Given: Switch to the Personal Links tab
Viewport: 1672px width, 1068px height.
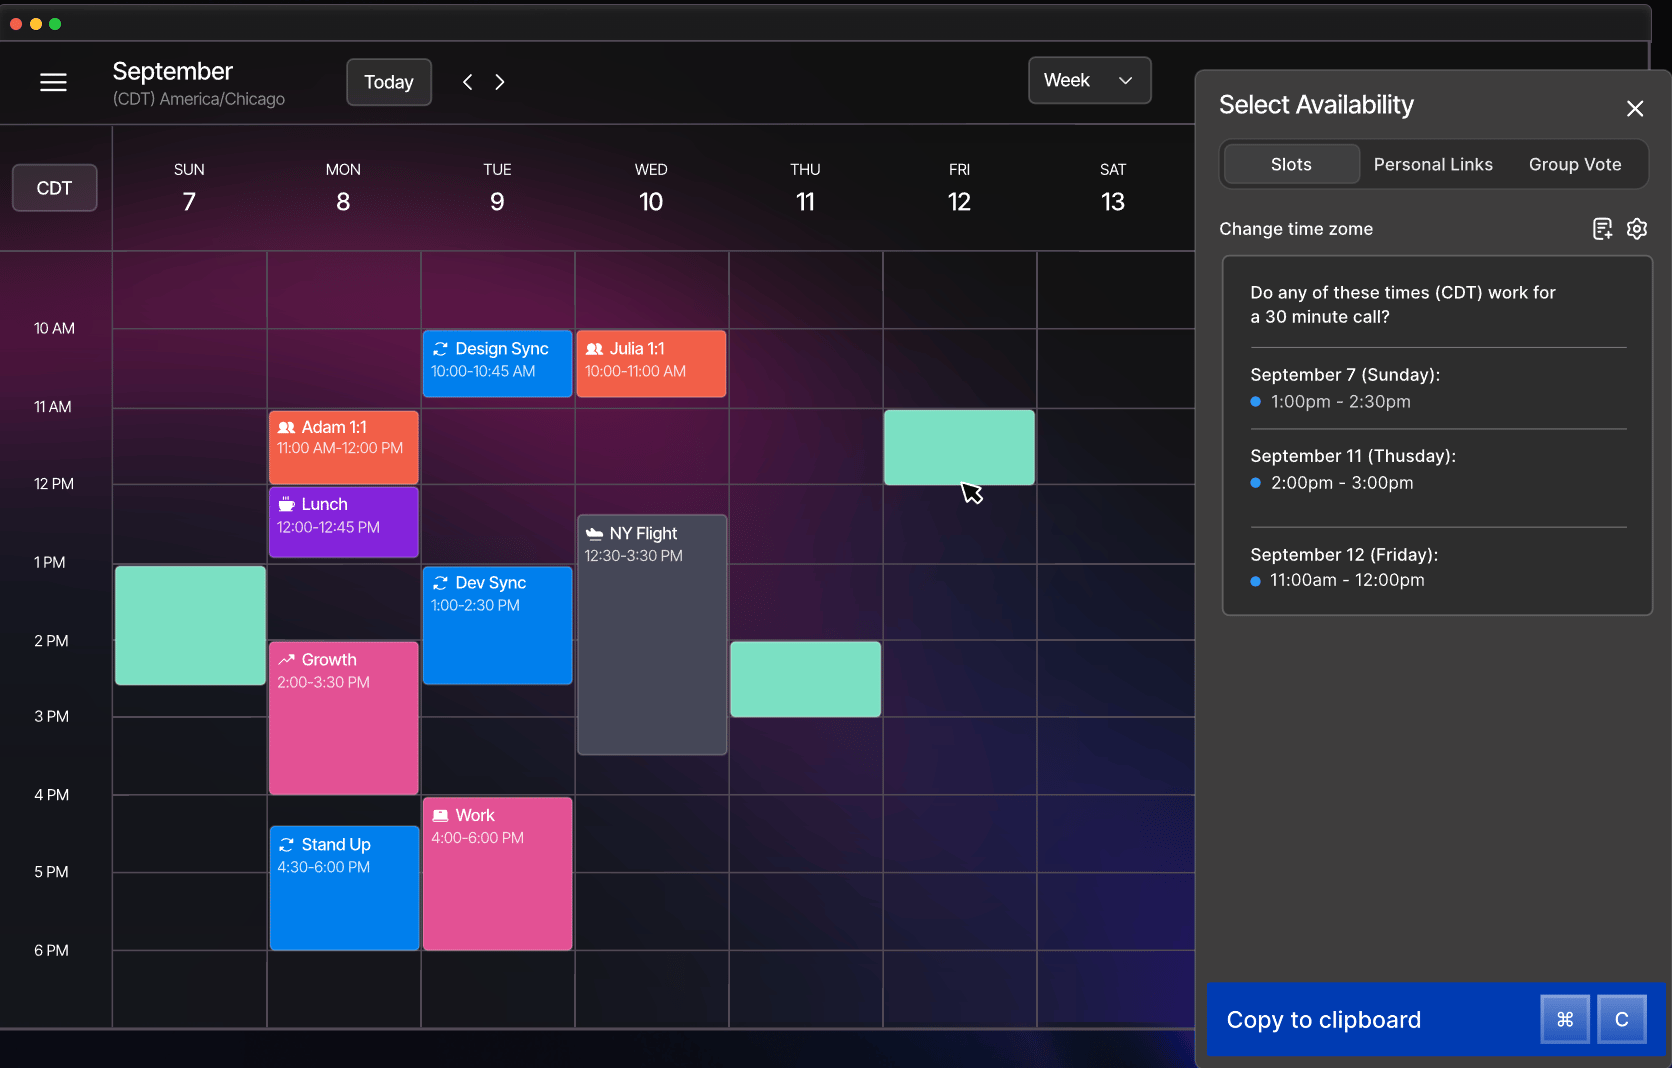Looking at the screenshot, I should click(x=1433, y=164).
